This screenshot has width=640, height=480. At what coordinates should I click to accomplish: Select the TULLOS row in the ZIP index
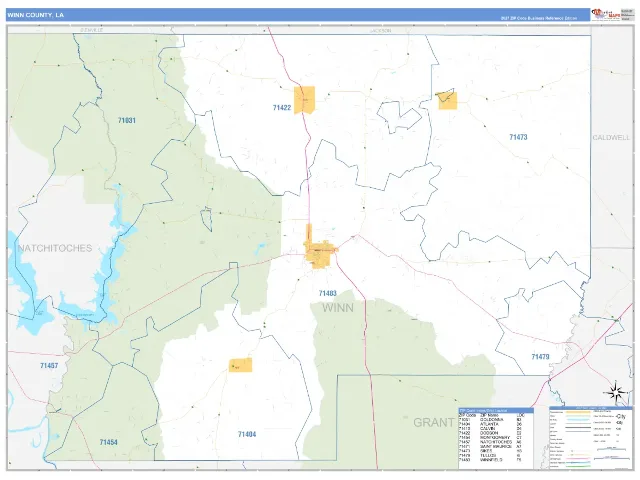[492, 456]
